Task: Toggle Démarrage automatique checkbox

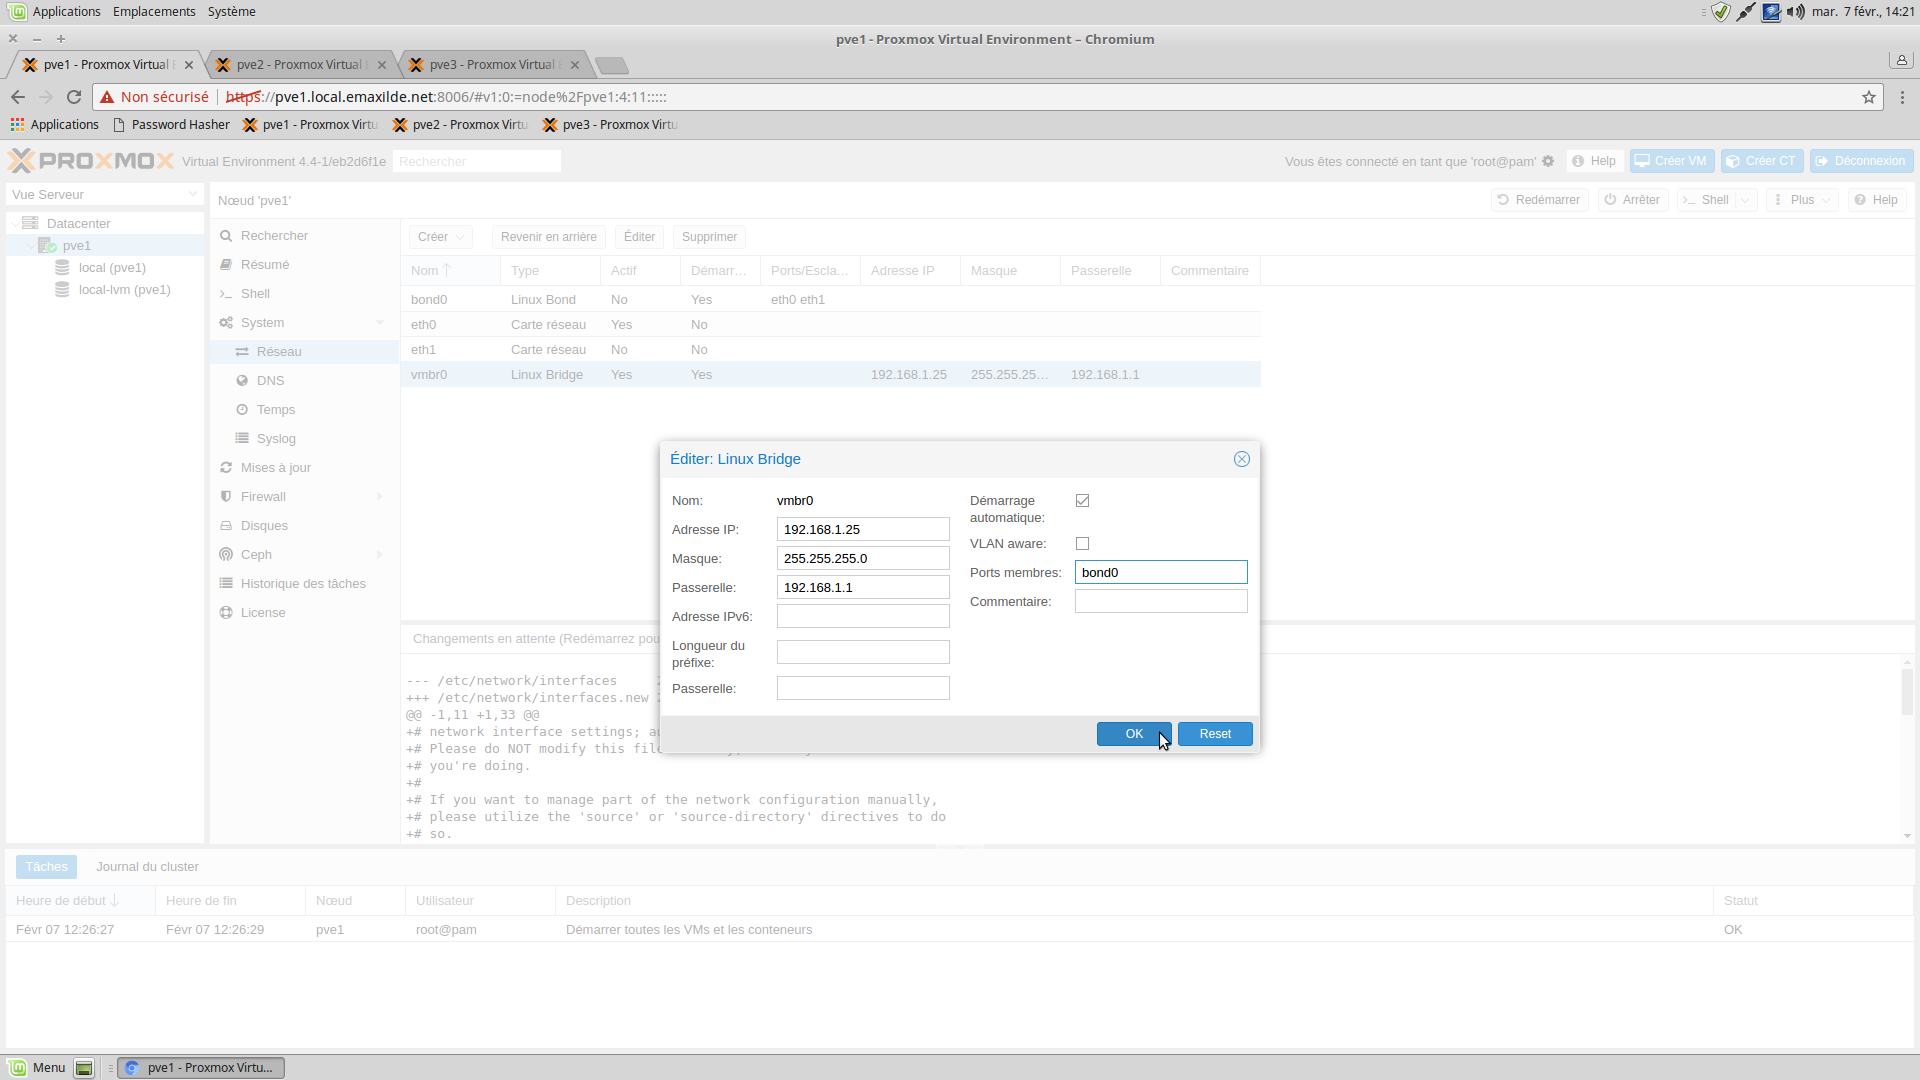Action: (1082, 501)
